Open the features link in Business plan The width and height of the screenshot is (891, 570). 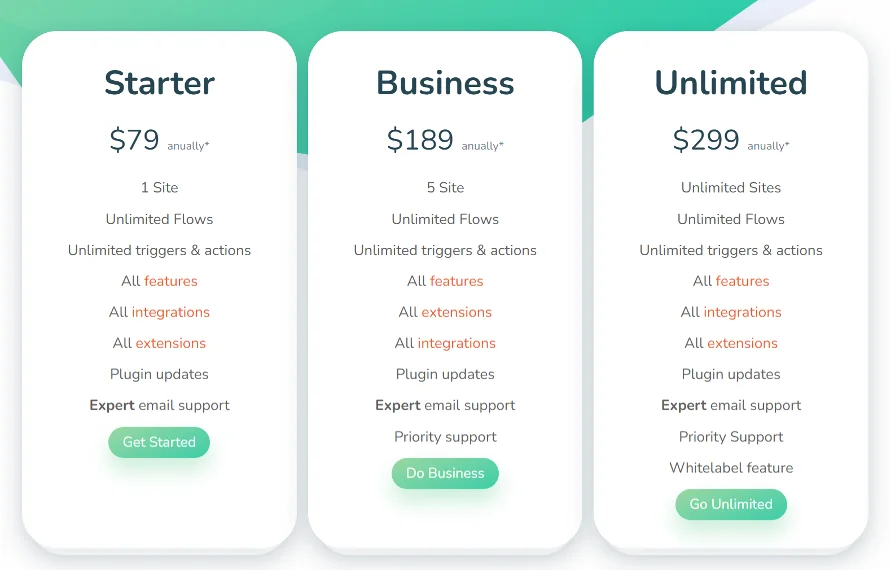[456, 281]
